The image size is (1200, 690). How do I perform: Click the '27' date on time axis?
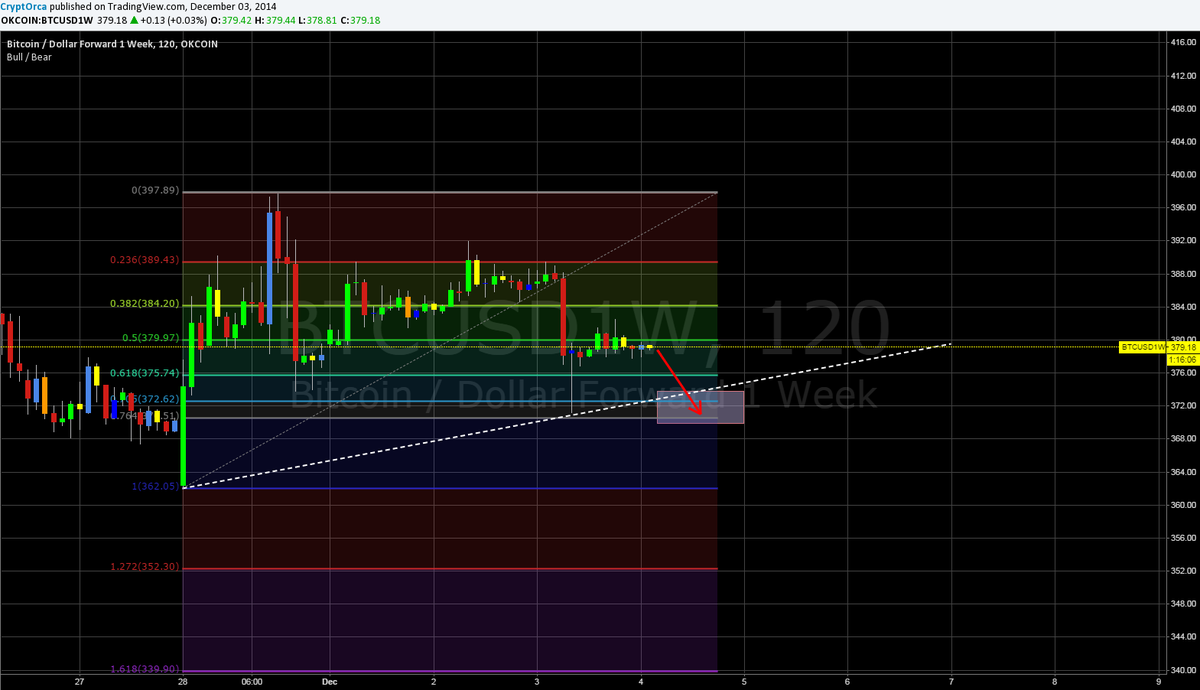(79, 682)
